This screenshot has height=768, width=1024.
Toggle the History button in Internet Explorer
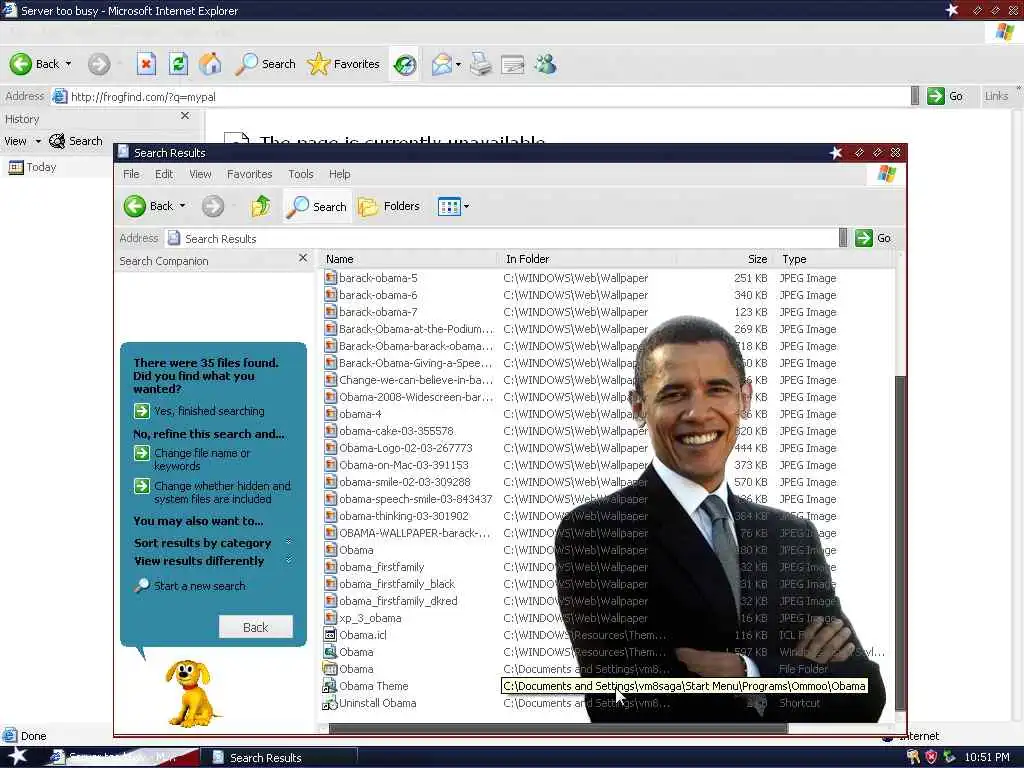[x=405, y=64]
